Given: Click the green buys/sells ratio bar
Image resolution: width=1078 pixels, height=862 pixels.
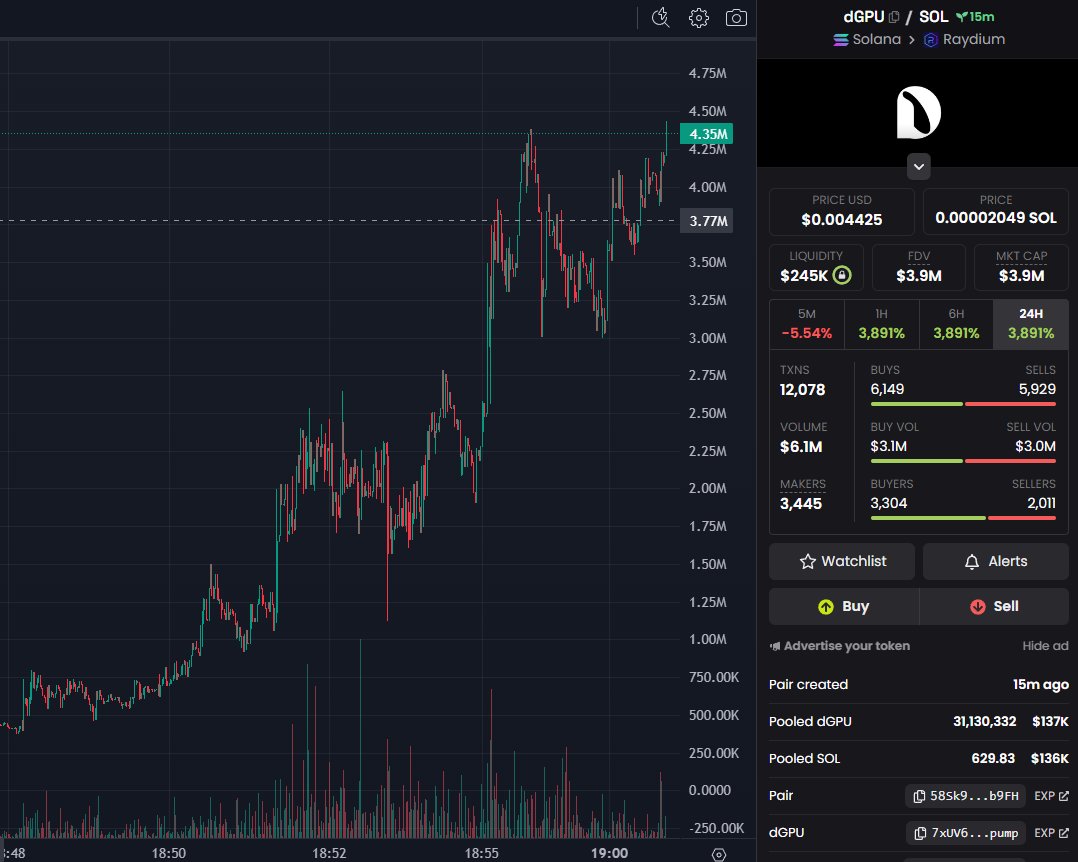Looking at the screenshot, I should [916, 403].
